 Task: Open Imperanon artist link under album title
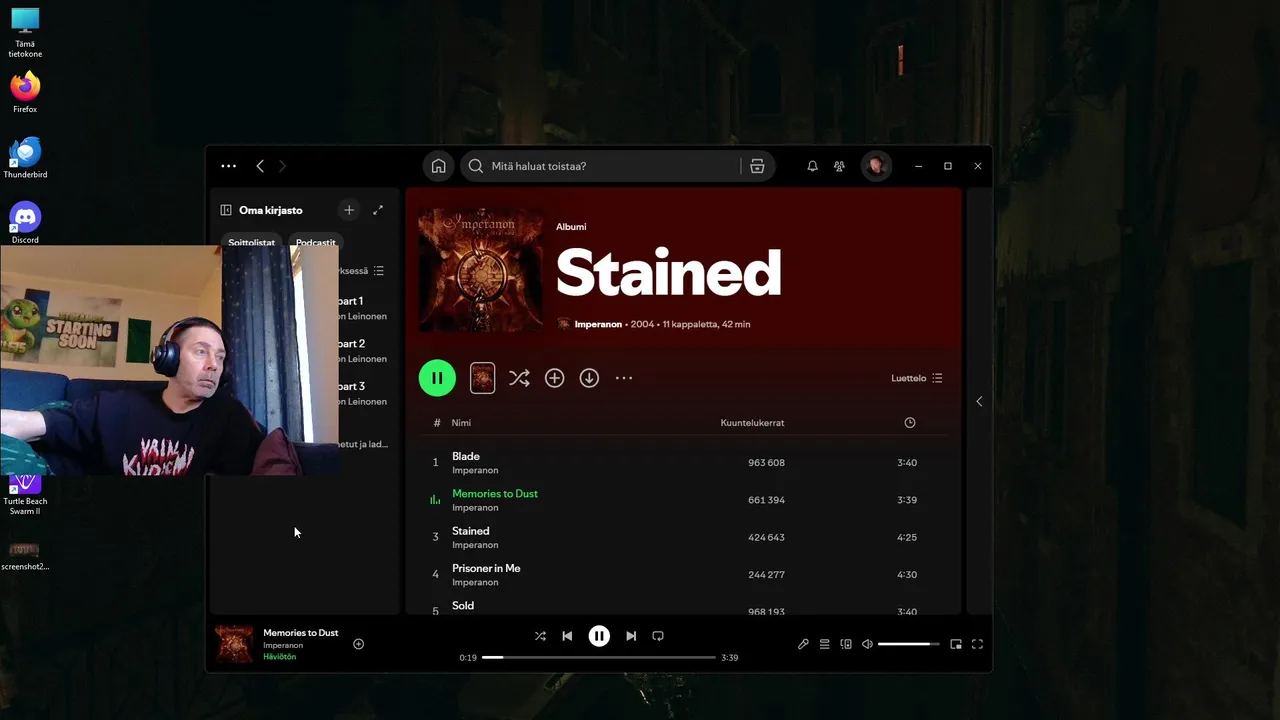598,324
